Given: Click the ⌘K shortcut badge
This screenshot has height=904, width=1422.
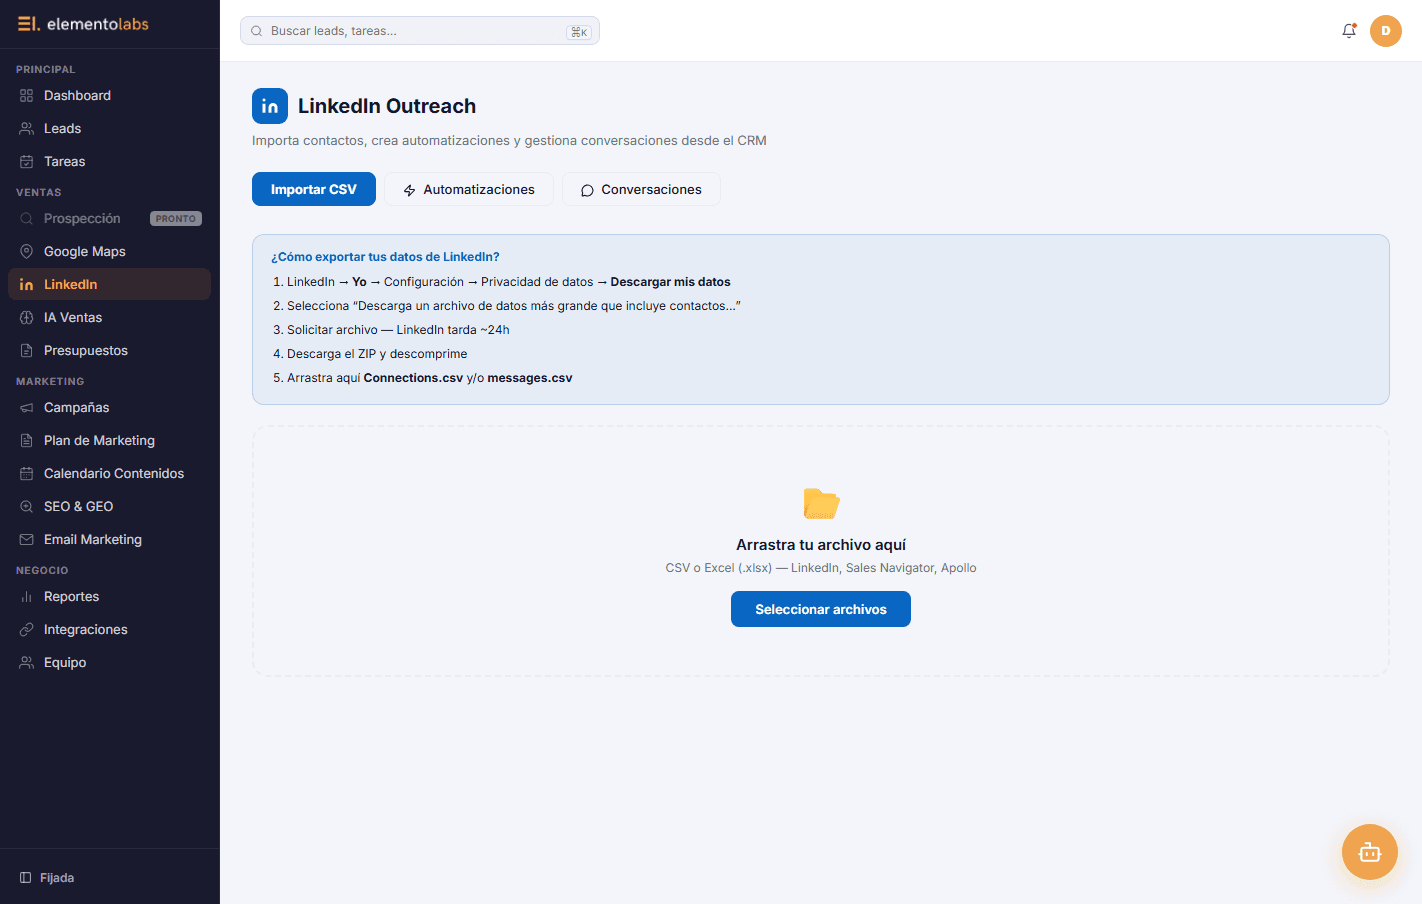Looking at the screenshot, I should click(x=579, y=32).
